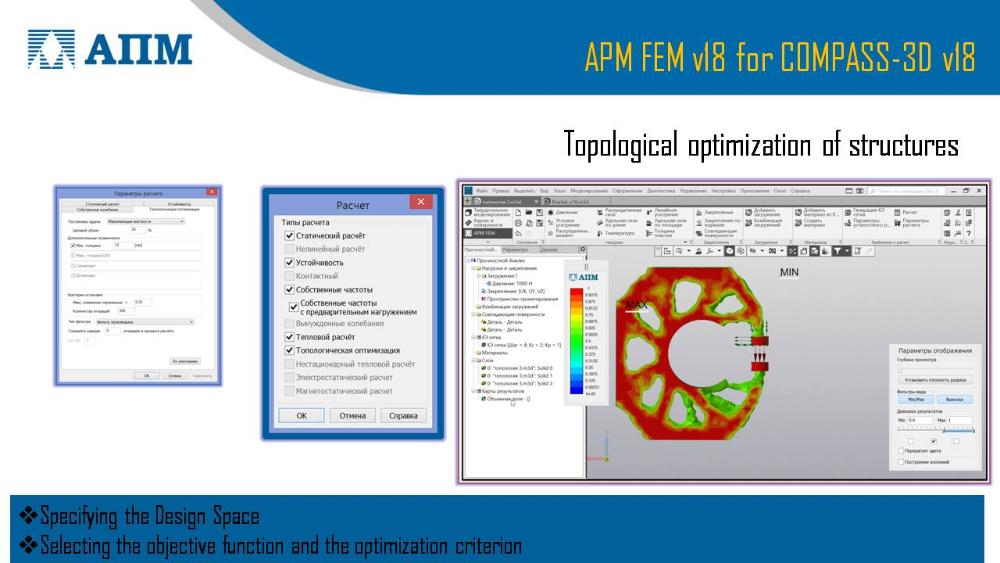Click the filter funnel icon in view toolbar
This screenshot has width=1000, height=563.
tap(838, 250)
